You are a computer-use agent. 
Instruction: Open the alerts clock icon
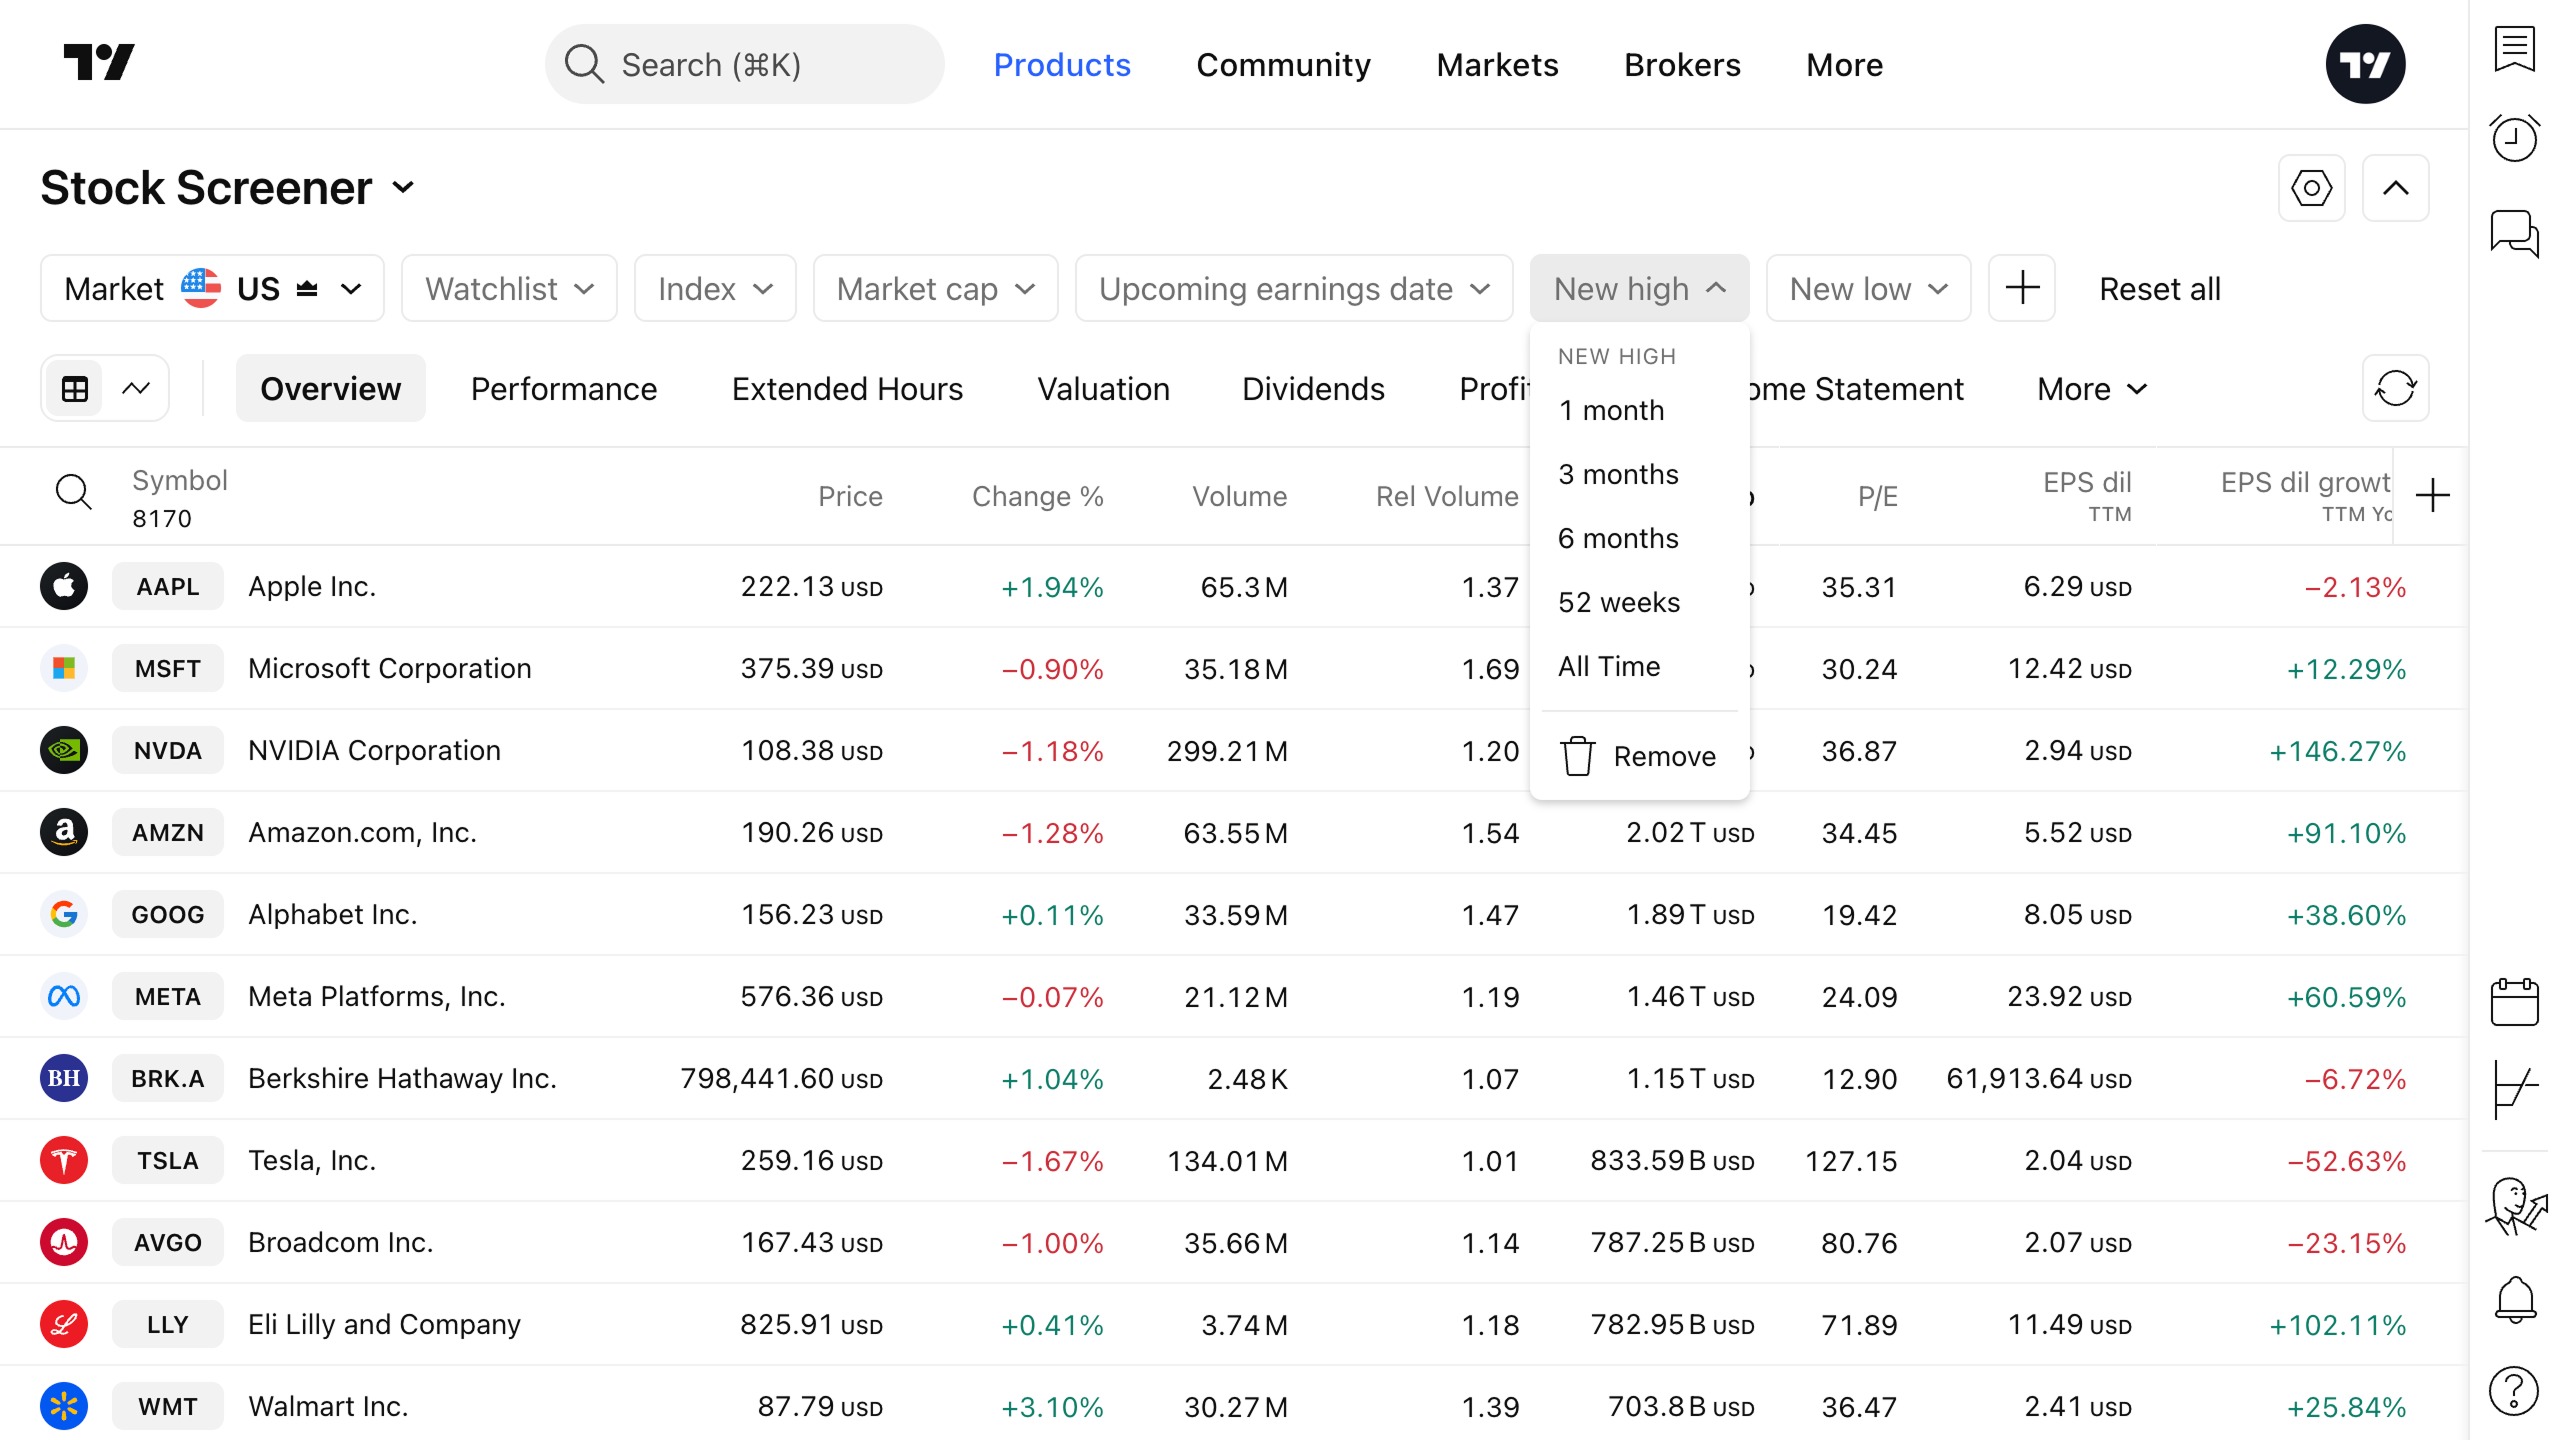(x=2514, y=138)
